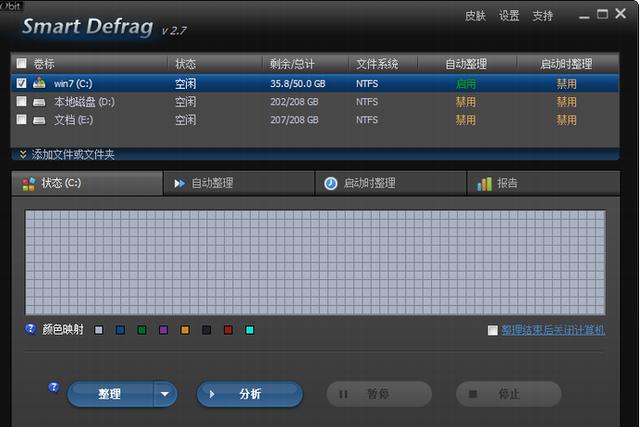Screen dimensions: 640x427
Task: Open the 整理 button dropdown arrow
Action: click(165, 394)
